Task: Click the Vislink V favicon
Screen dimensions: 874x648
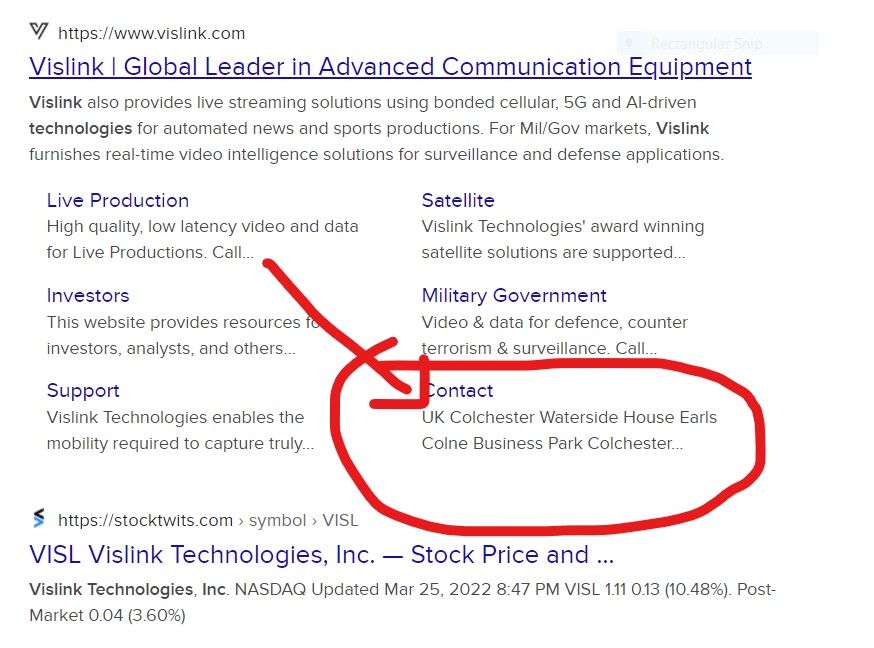Action: (x=38, y=31)
